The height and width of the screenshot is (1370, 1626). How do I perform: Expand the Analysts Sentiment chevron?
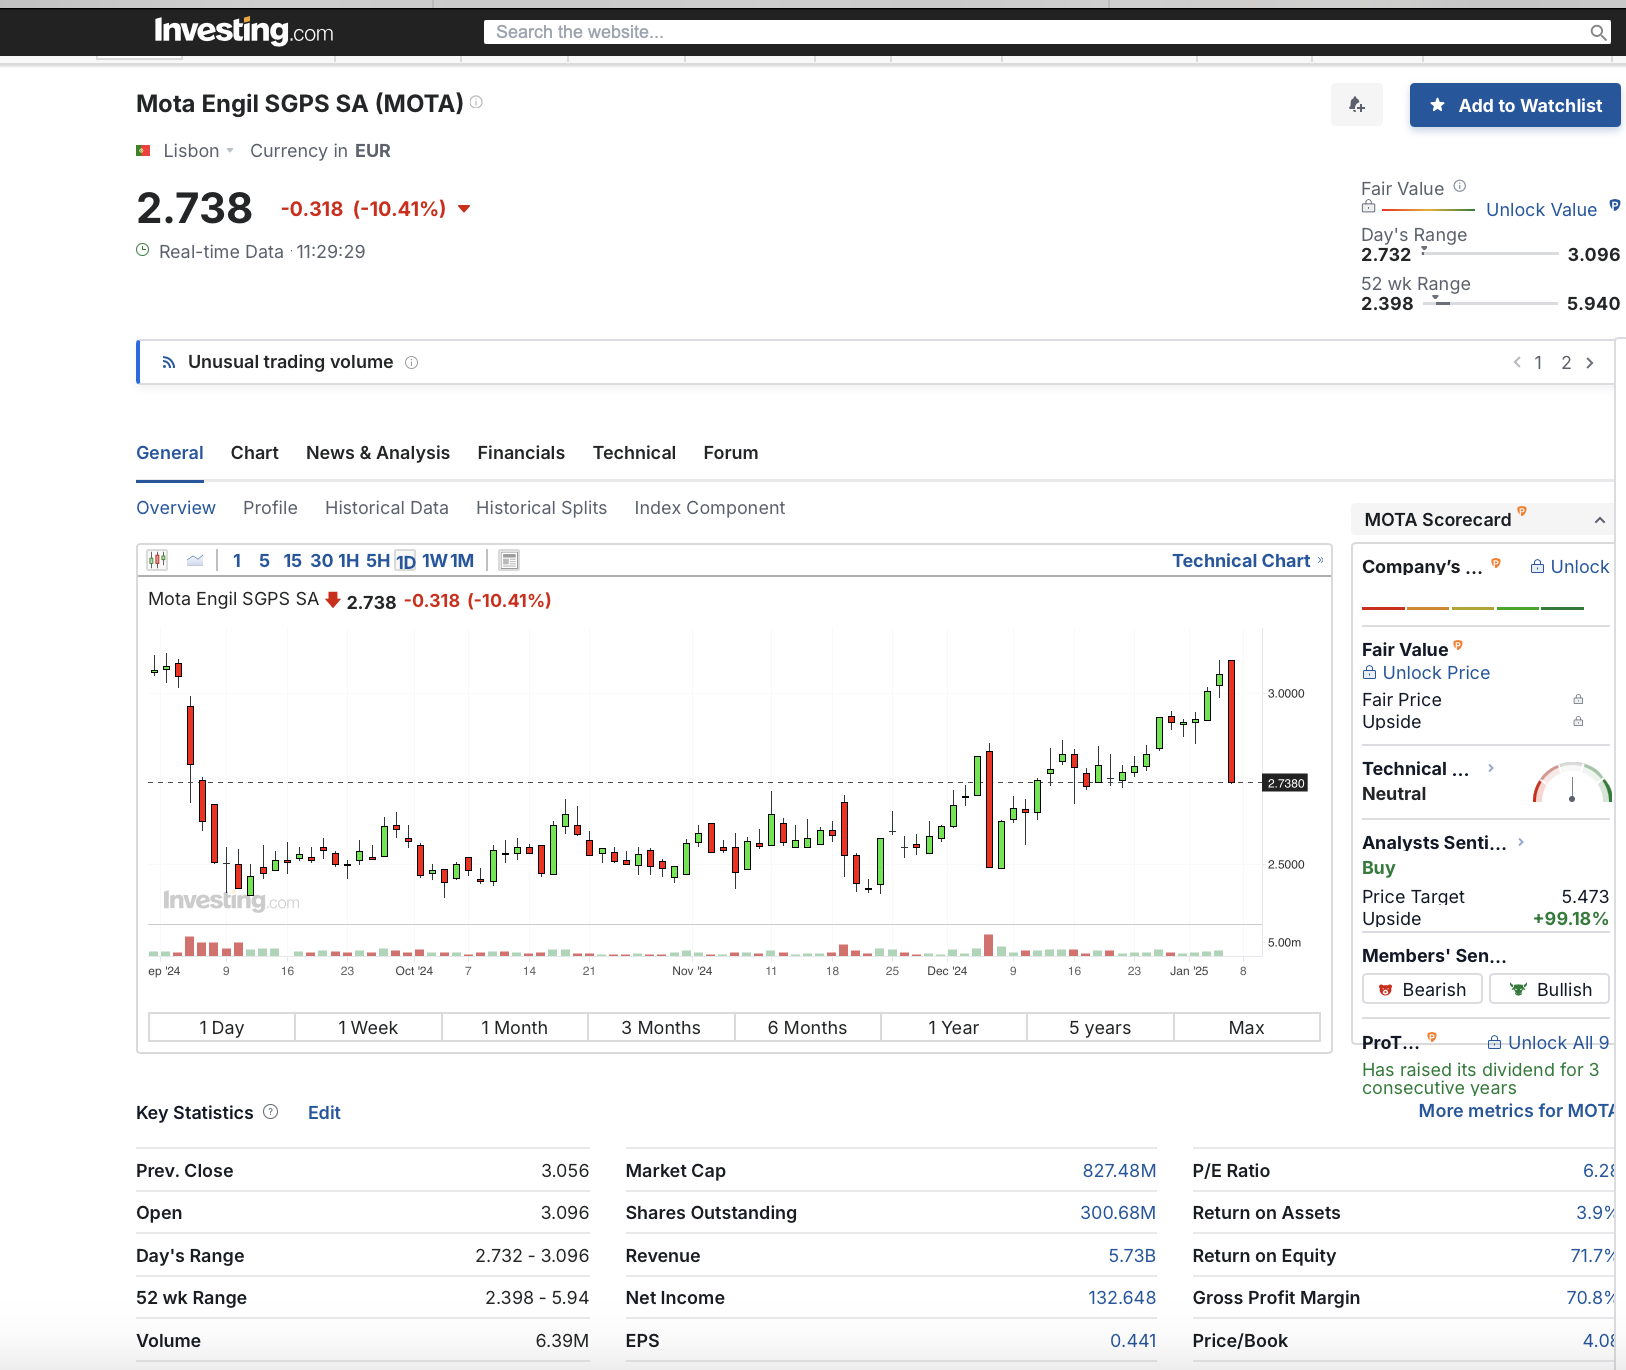pyautogui.click(x=1521, y=842)
